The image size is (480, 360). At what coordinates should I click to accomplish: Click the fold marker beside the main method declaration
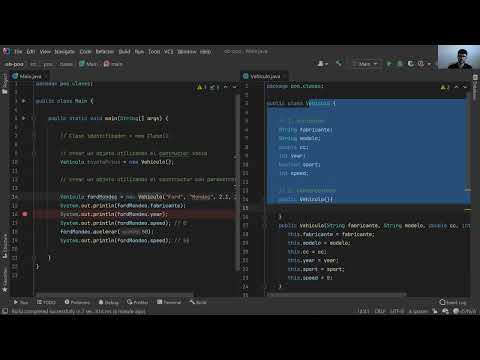tap(34, 118)
